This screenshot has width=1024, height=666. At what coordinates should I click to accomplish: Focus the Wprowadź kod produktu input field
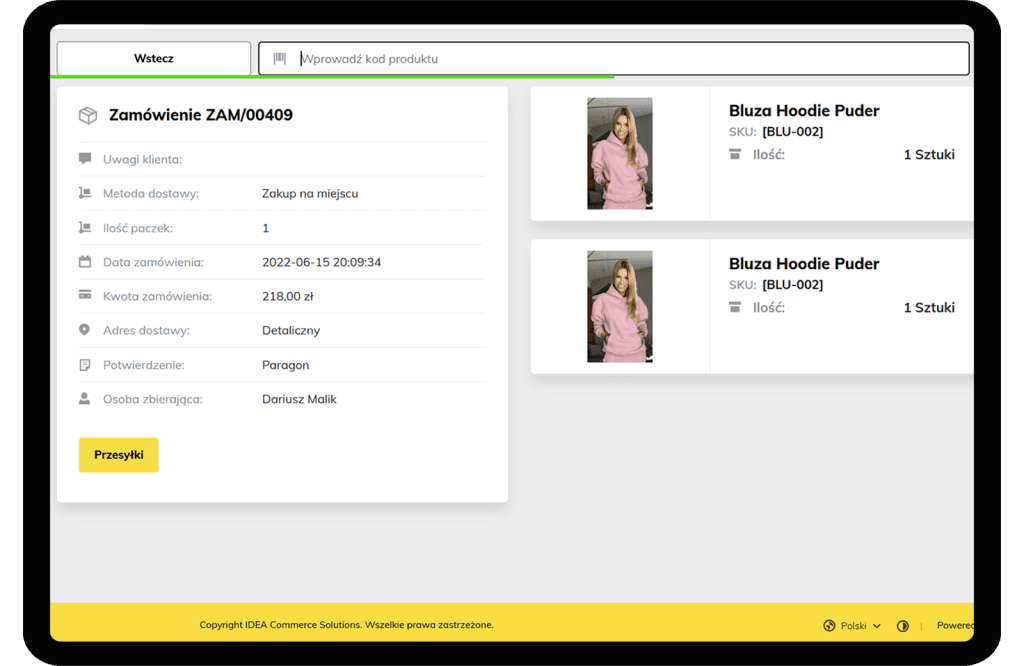(x=630, y=59)
